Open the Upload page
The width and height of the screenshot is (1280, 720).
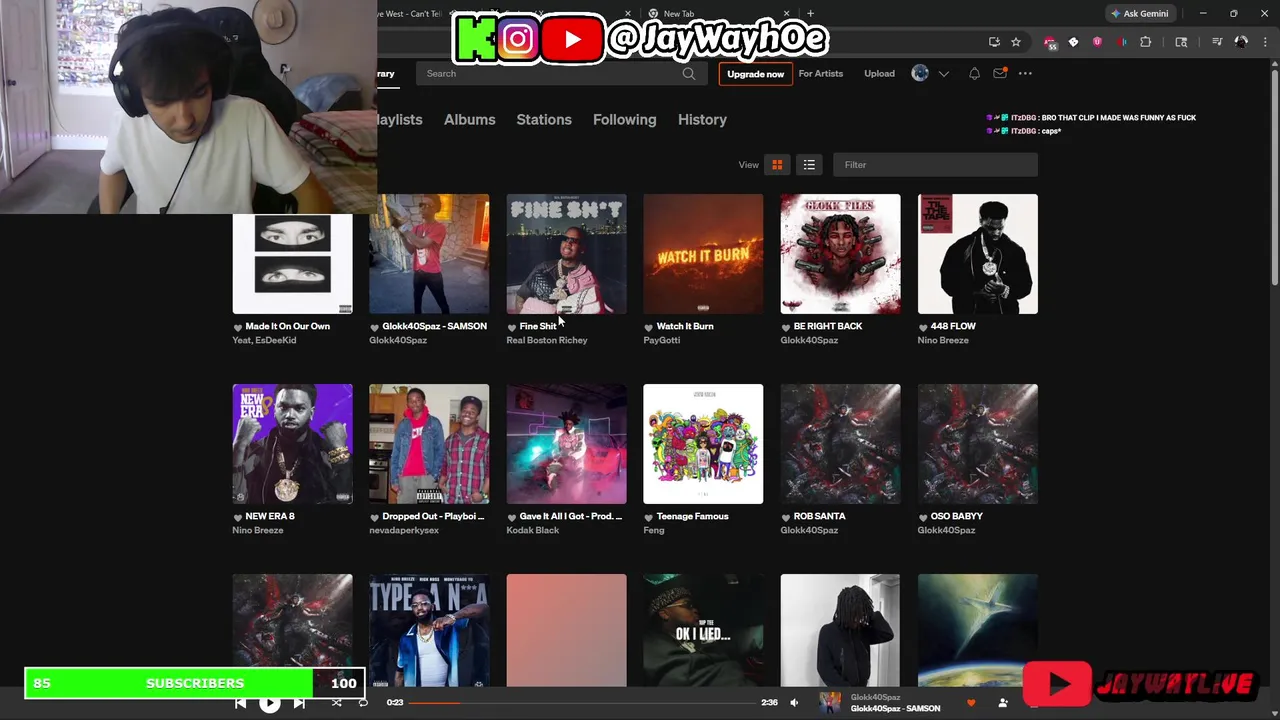(x=879, y=73)
